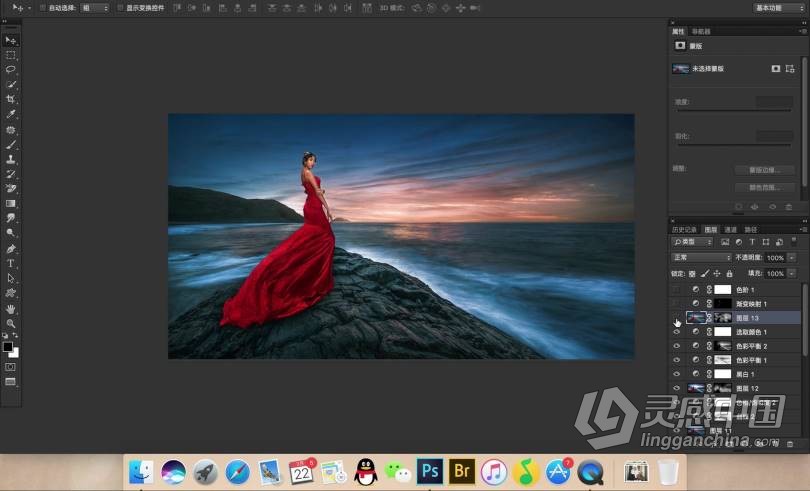Show the 渐变映射 1 layer
This screenshot has width=810, height=491.
pyautogui.click(x=676, y=304)
